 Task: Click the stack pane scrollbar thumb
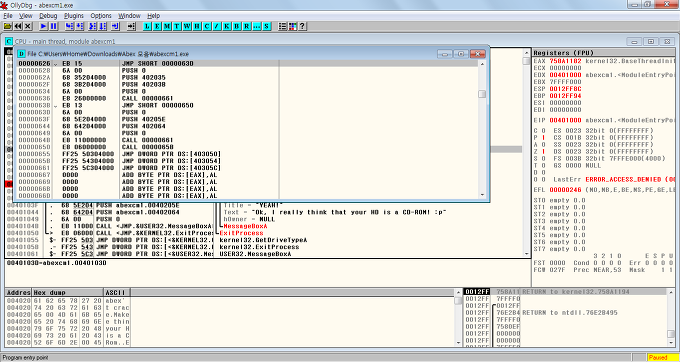671,334
